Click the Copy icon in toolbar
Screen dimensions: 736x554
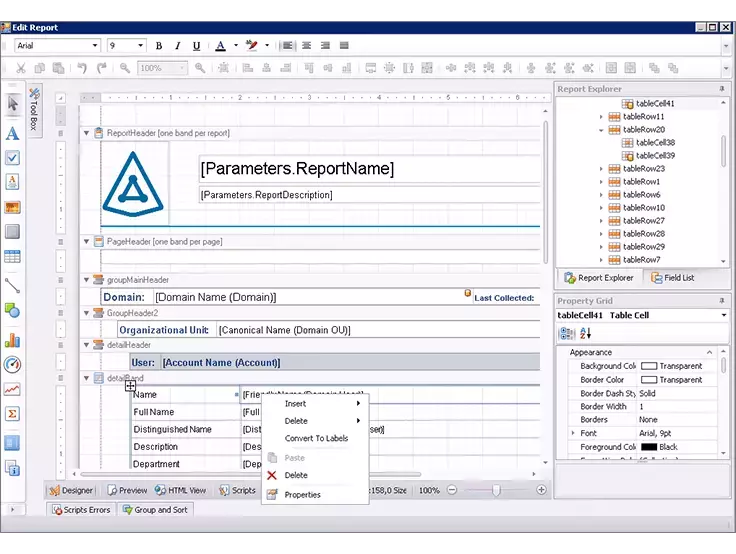point(40,68)
